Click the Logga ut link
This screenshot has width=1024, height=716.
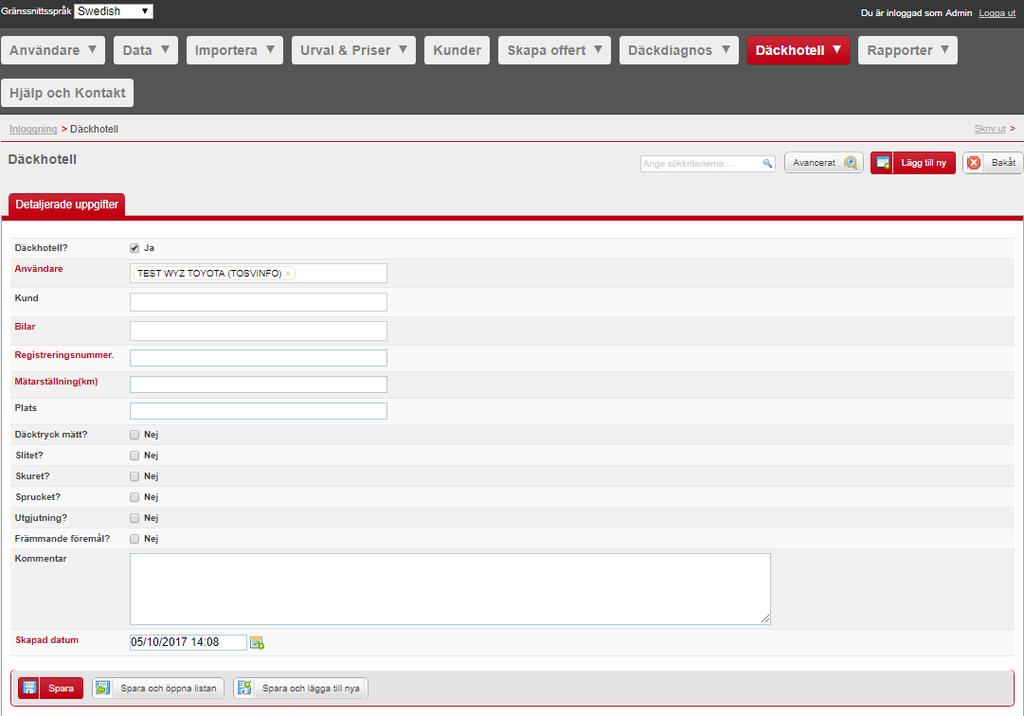(x=997, y=13)
